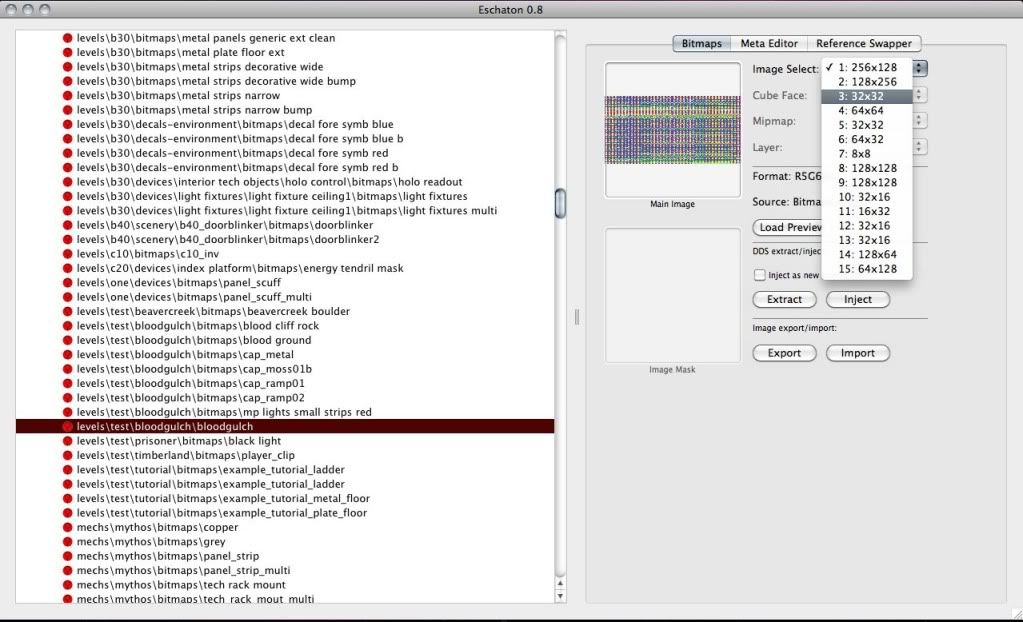Click the scrollbar up arrow of tag list

click(x=560, y=583)
